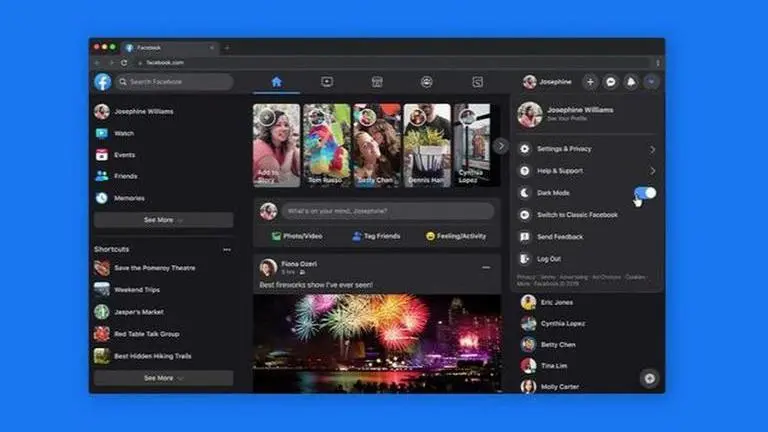Viewport: 768px width, 432px height.
Task: Click Switch to Classic Facebook
Action: 577,215
